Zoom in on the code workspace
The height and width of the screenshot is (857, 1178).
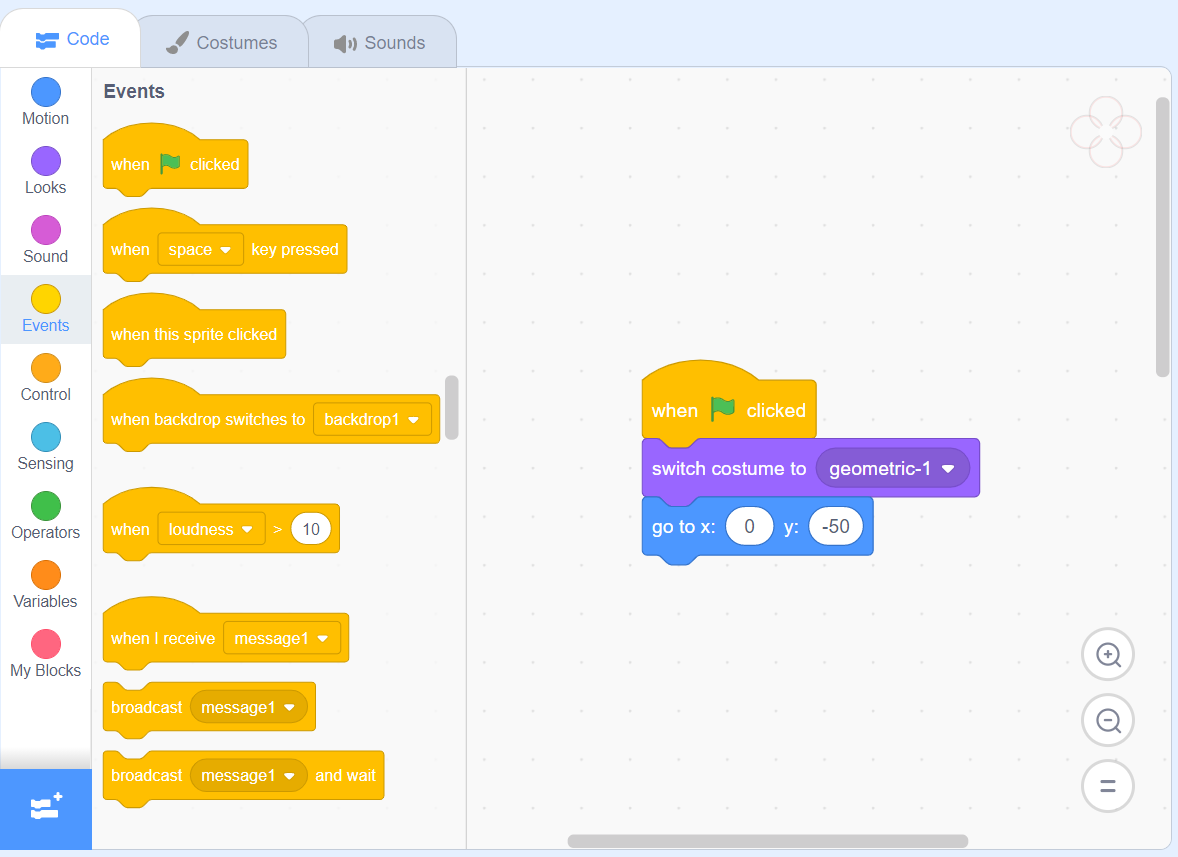pos(1107,654)
